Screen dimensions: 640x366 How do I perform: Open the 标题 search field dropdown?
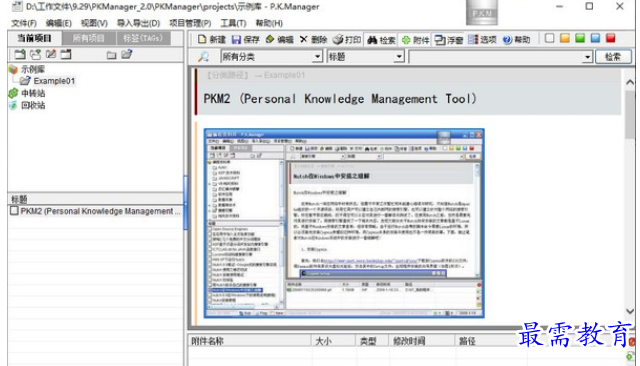pyautogui.click(x=399, y=57)
